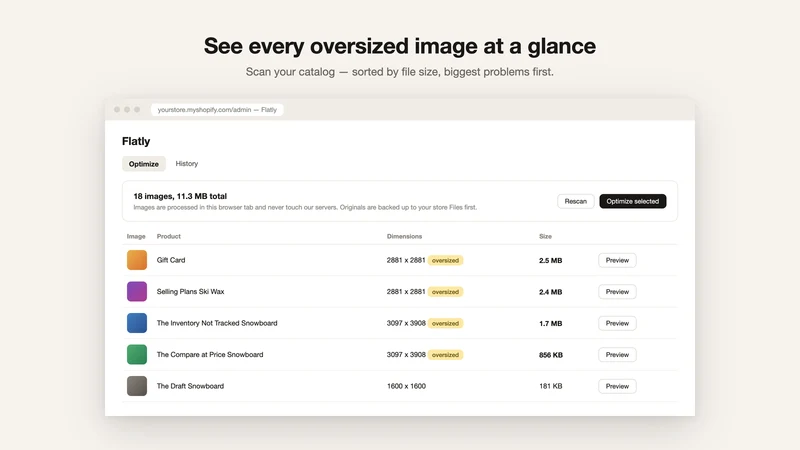Click the Selling Plans Ski Wax name
The height and width of the screenshot is (450, 800).
(x=190, y=292)
